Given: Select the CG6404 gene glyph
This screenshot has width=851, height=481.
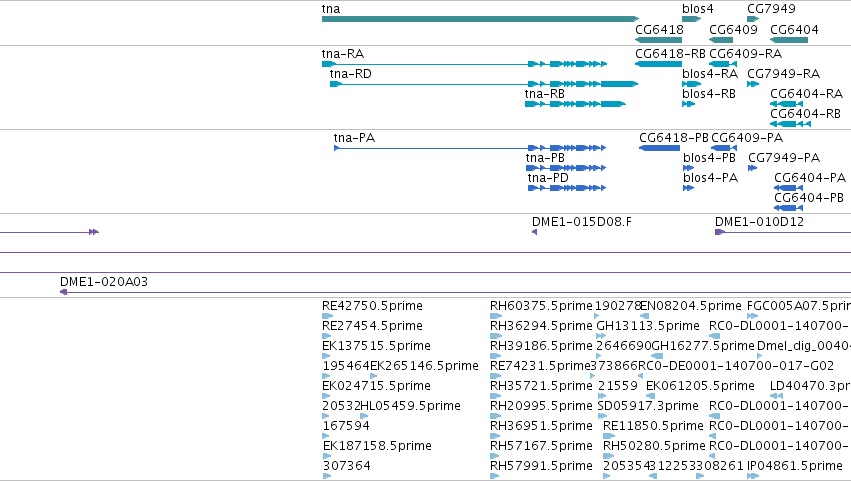Looking at the screenshot, I should click(x=789, y=40).
